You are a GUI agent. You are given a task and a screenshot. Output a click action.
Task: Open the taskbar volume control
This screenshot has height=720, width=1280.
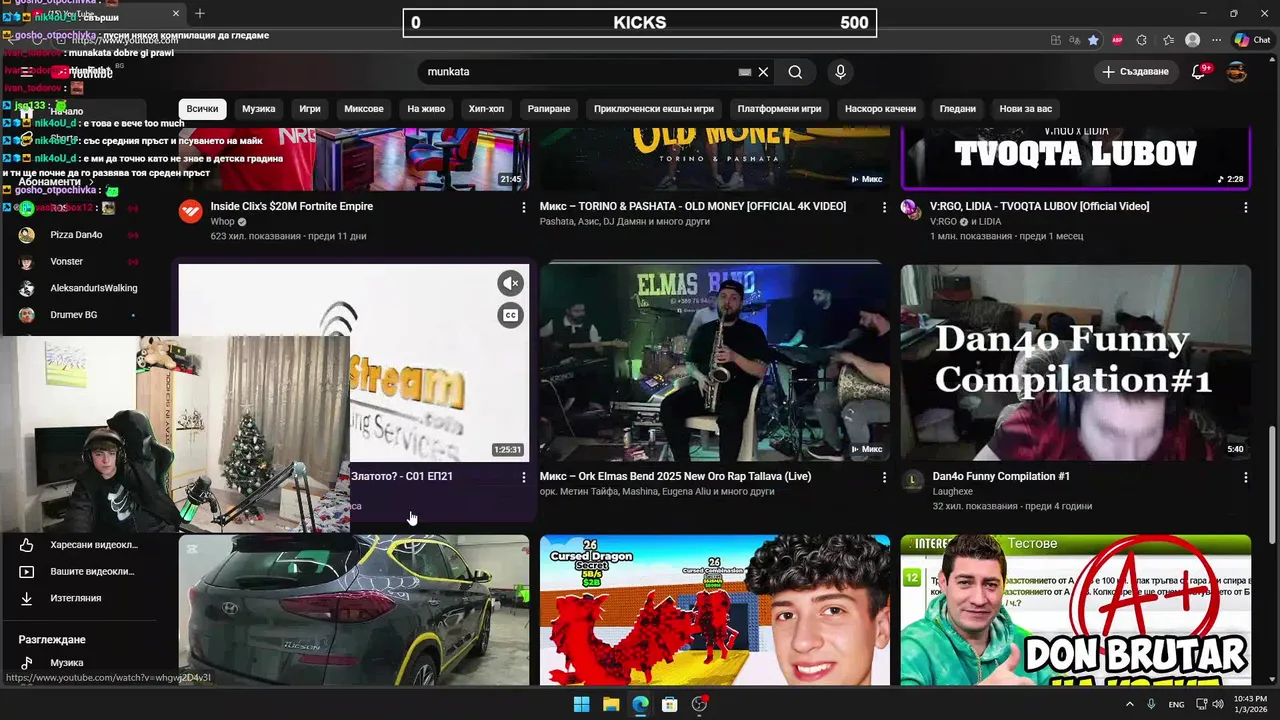[1219, 704]
